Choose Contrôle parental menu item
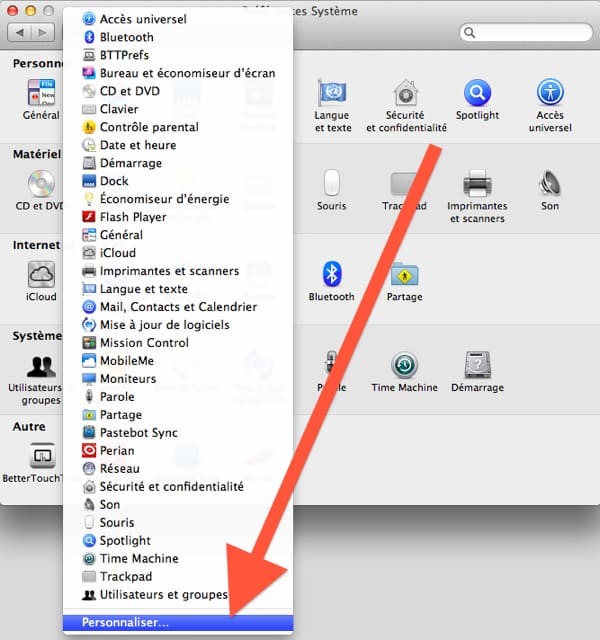This screenshot has height=640, width=600. tap(178, 127)
